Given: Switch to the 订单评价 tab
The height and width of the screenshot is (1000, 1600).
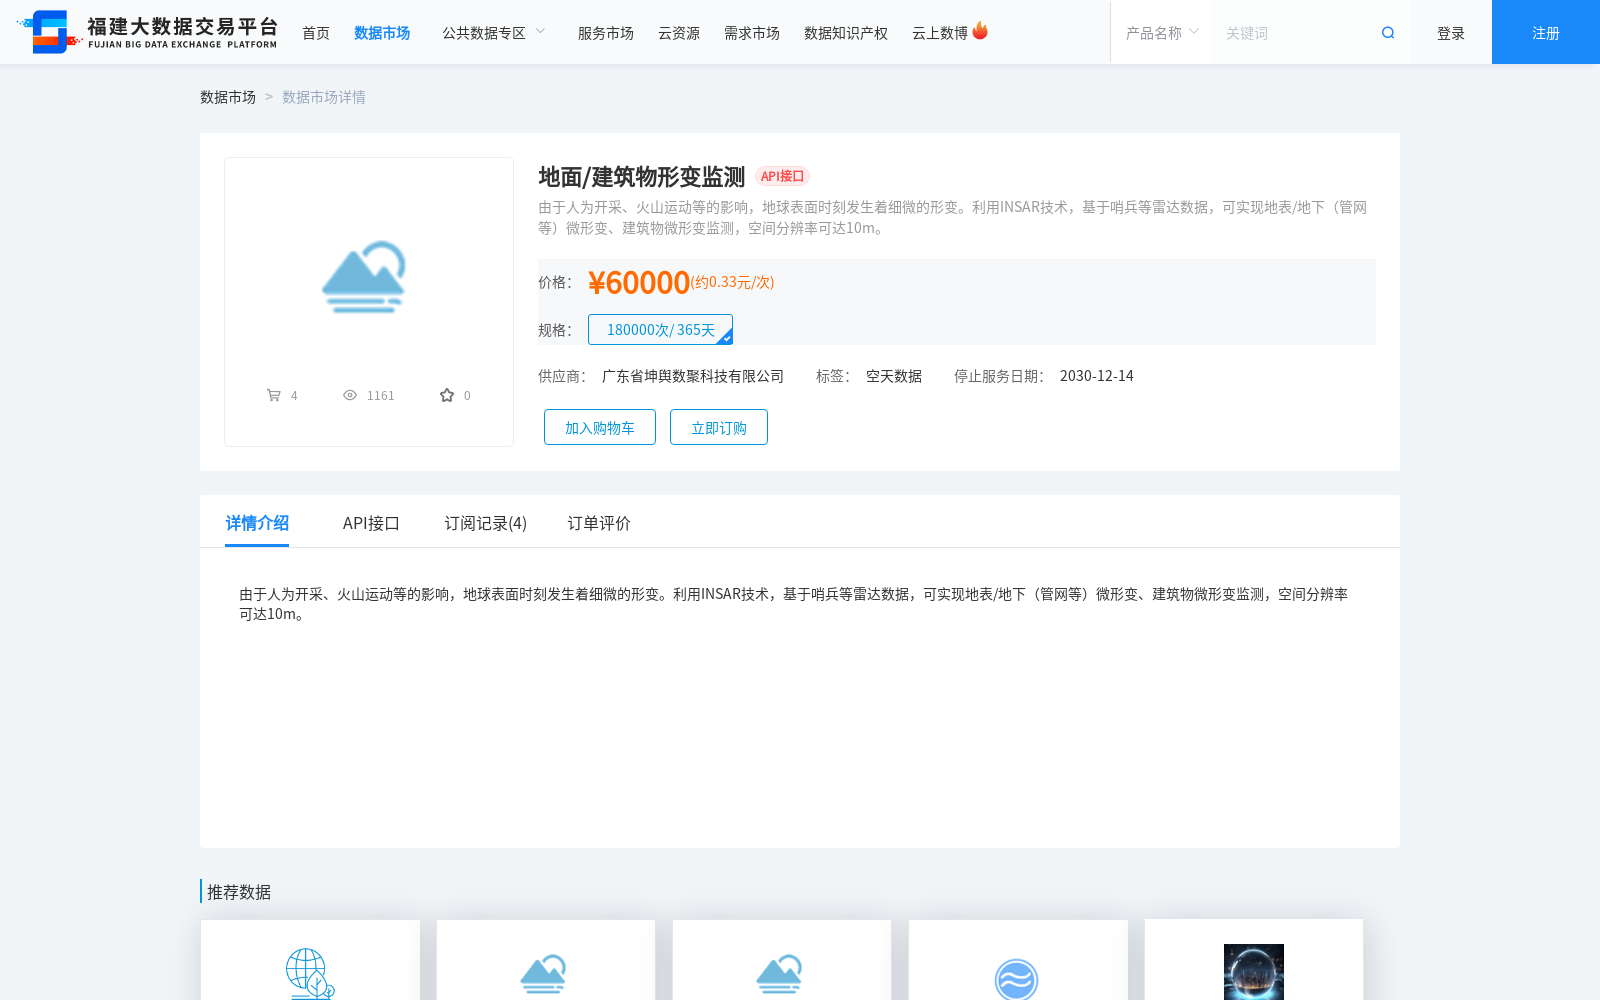Looking at the screenshot, I should pyautogui.click(x=599, y=523).
